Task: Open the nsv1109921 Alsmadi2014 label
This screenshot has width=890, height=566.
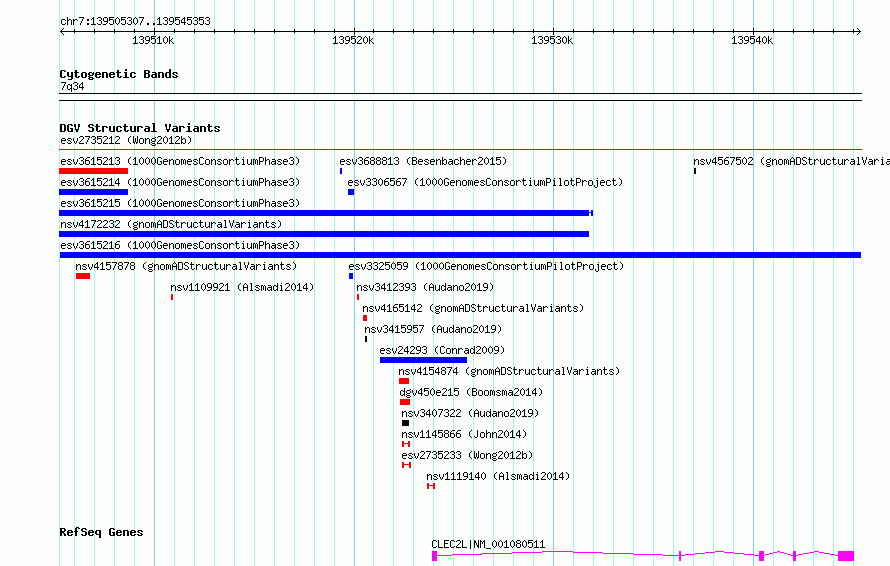Action: pyautogui.click(x=242, y=287)
